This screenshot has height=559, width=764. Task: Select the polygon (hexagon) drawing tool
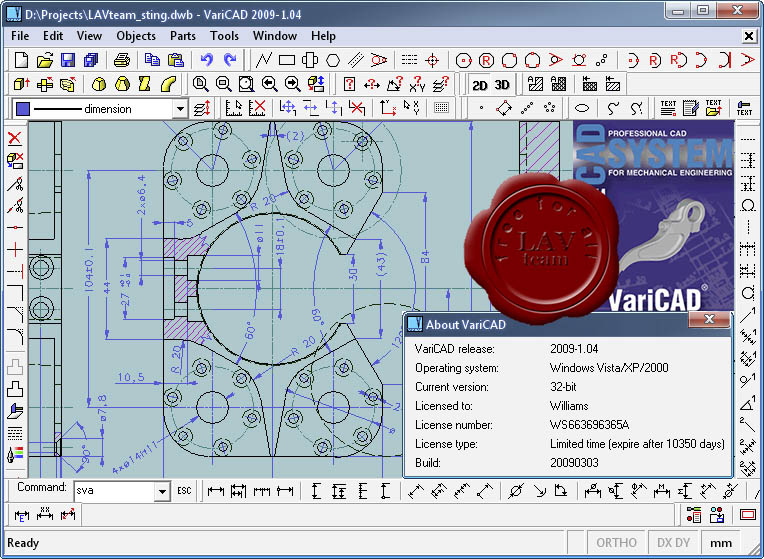[x=333, y=60]
